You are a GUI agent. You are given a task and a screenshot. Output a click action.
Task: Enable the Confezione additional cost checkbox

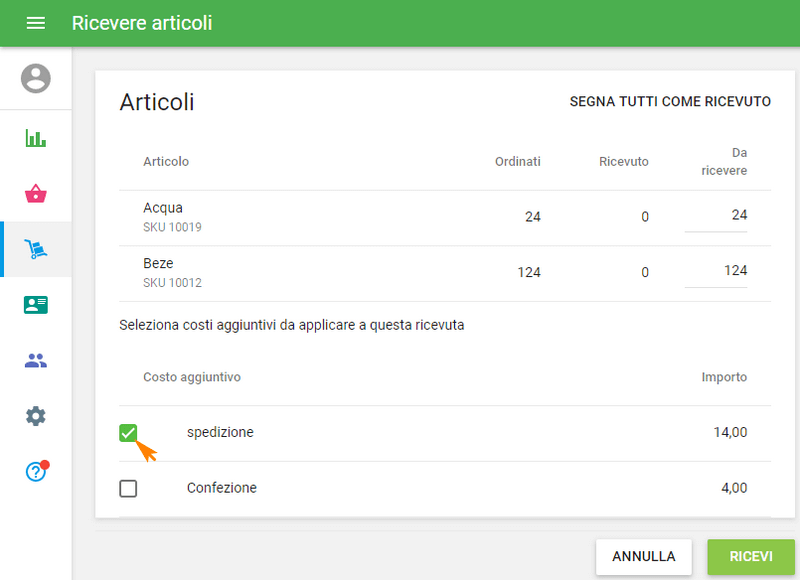[x=129, y=487]
